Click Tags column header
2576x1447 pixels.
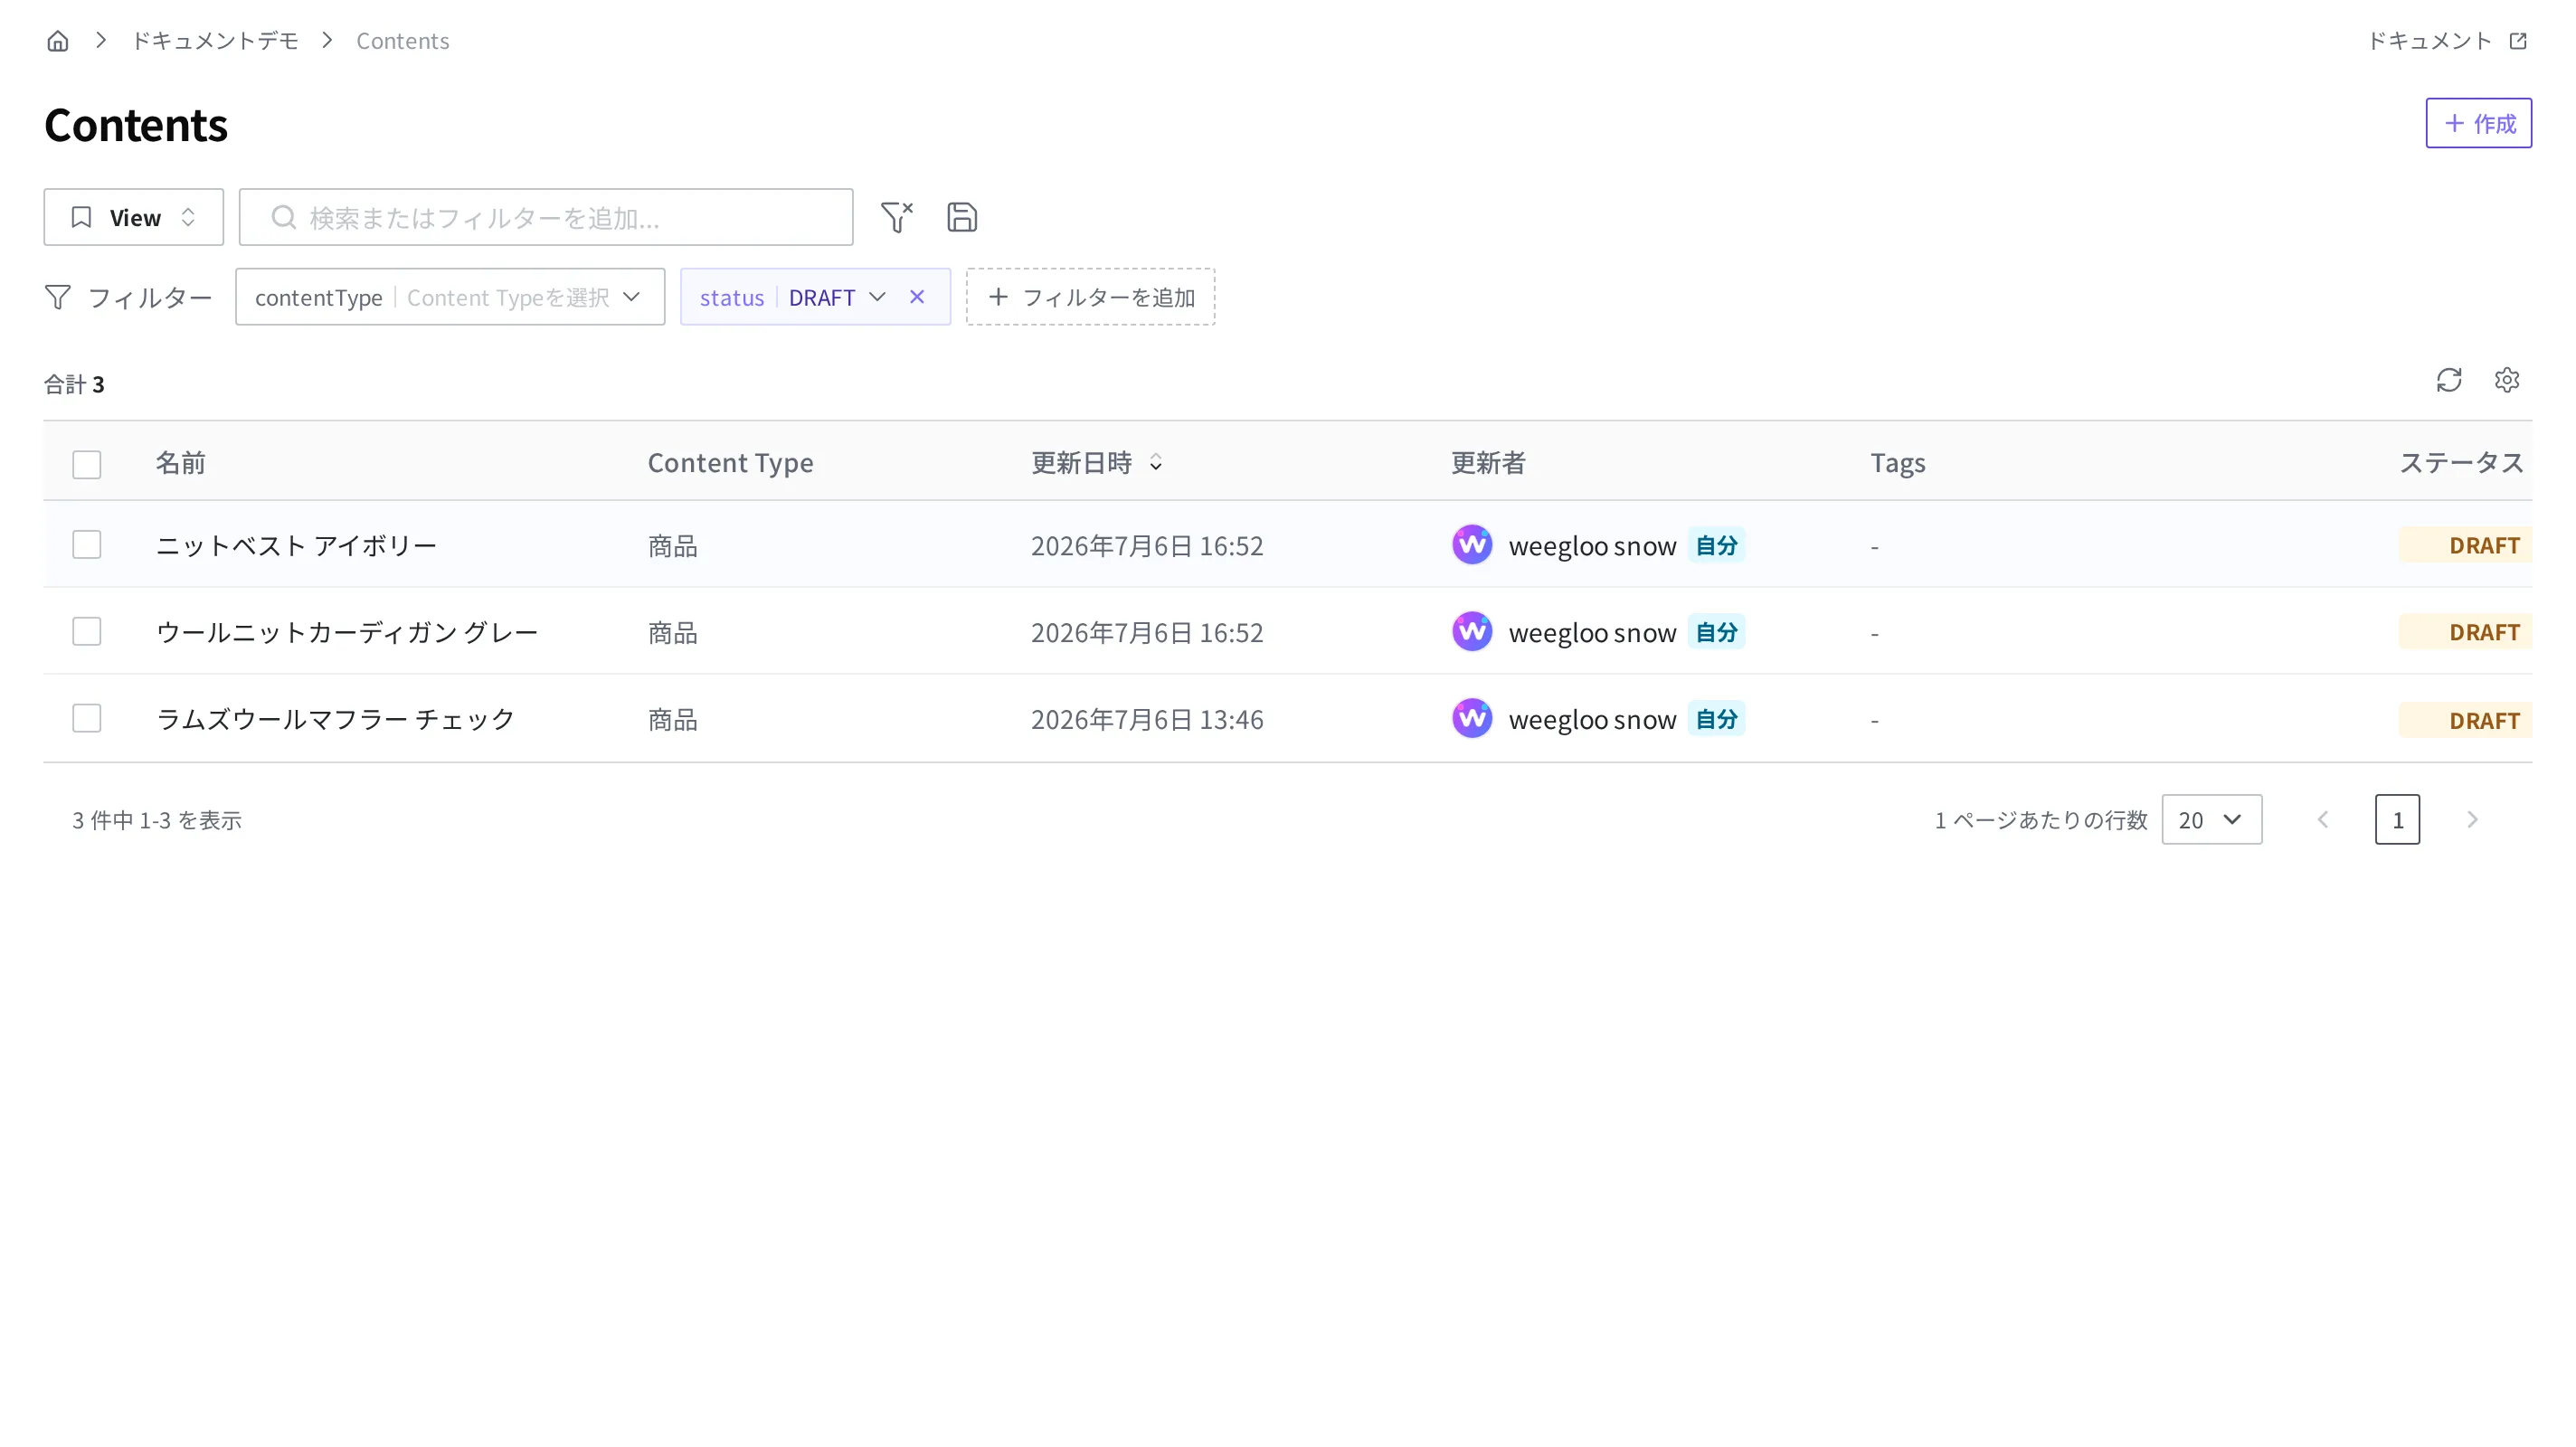(x=1897, y=462)
